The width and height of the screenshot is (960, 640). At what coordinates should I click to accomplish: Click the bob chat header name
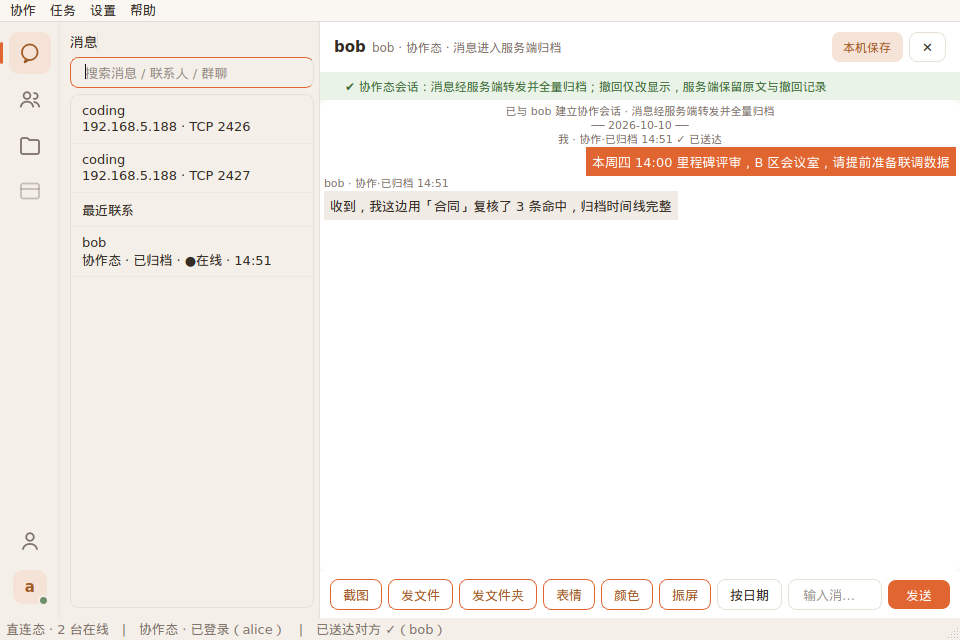tap(350, 47)
